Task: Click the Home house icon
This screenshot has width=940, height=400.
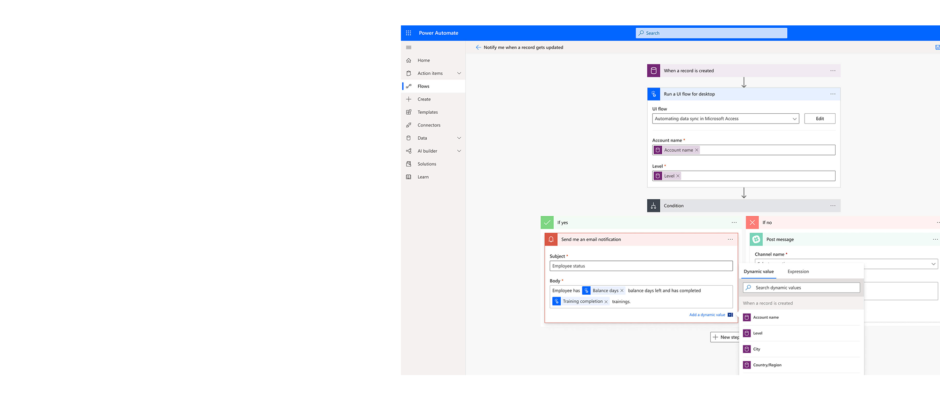Action: tap(409, 61)
